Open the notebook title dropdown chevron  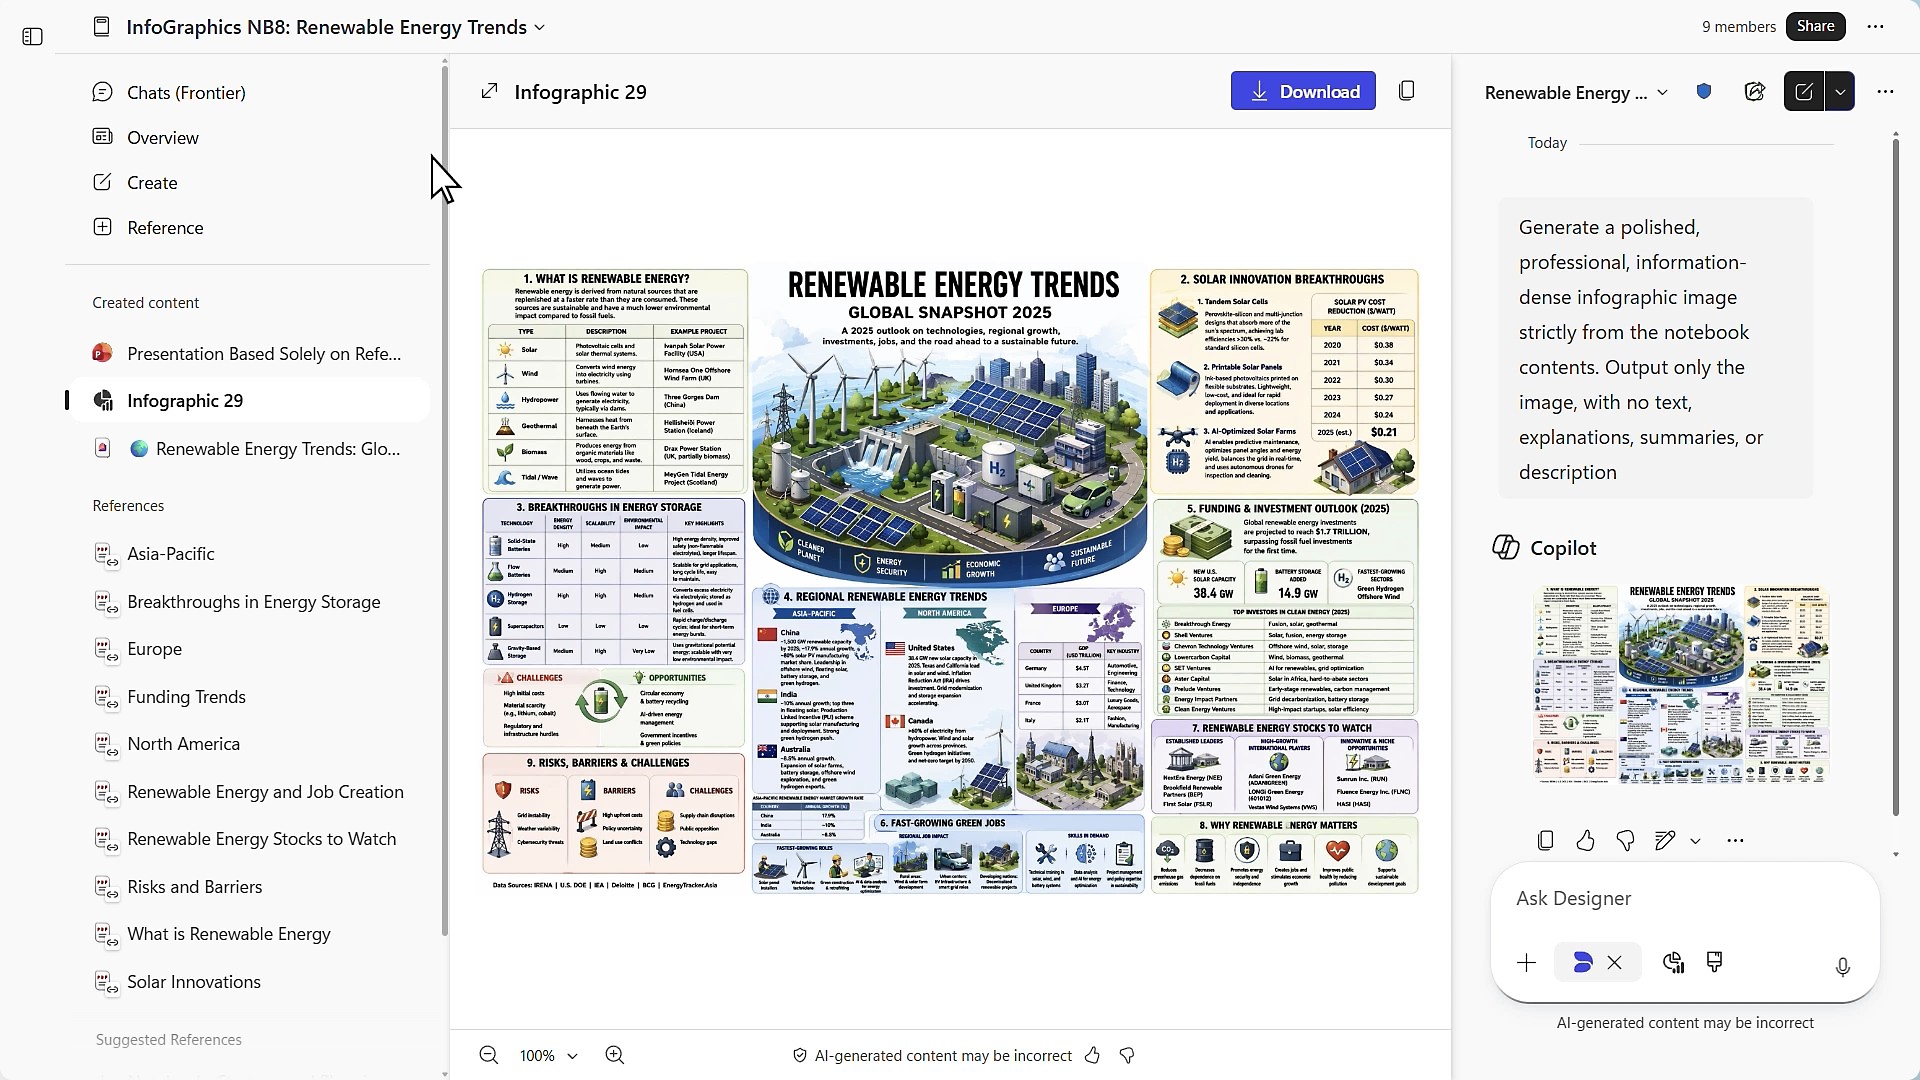pyautogui.click(x=540, y=28)
